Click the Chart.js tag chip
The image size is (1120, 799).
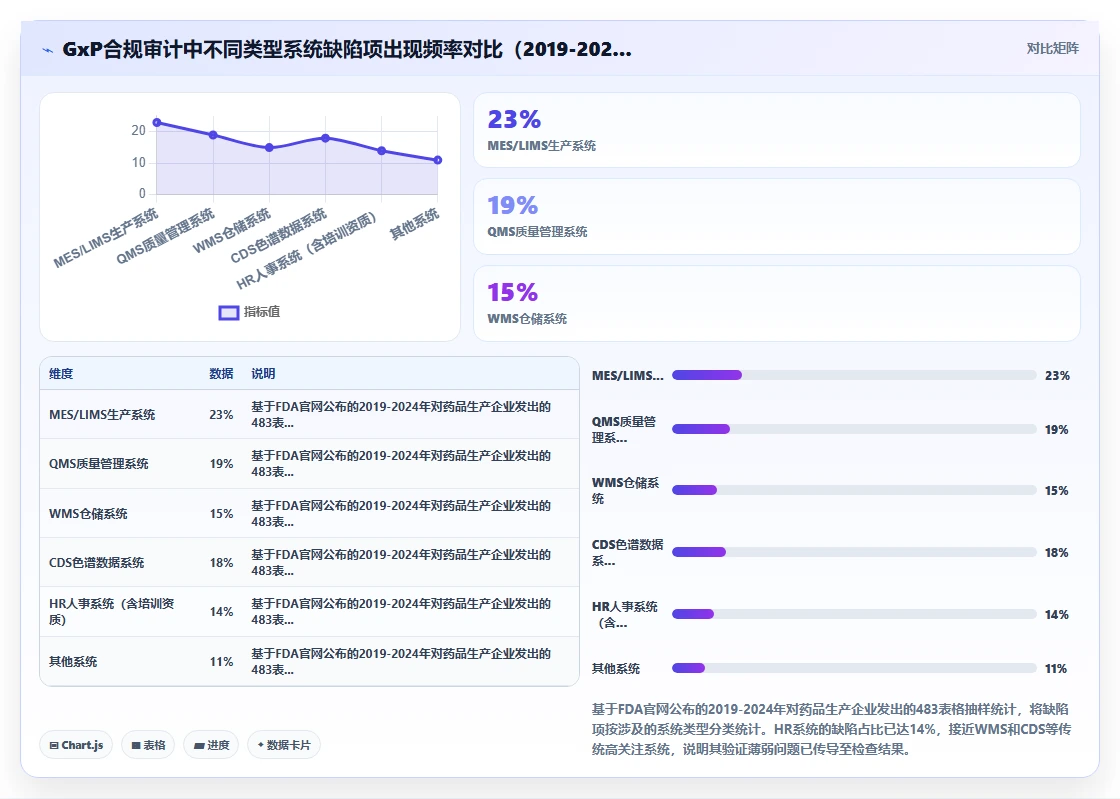(76, 745)
